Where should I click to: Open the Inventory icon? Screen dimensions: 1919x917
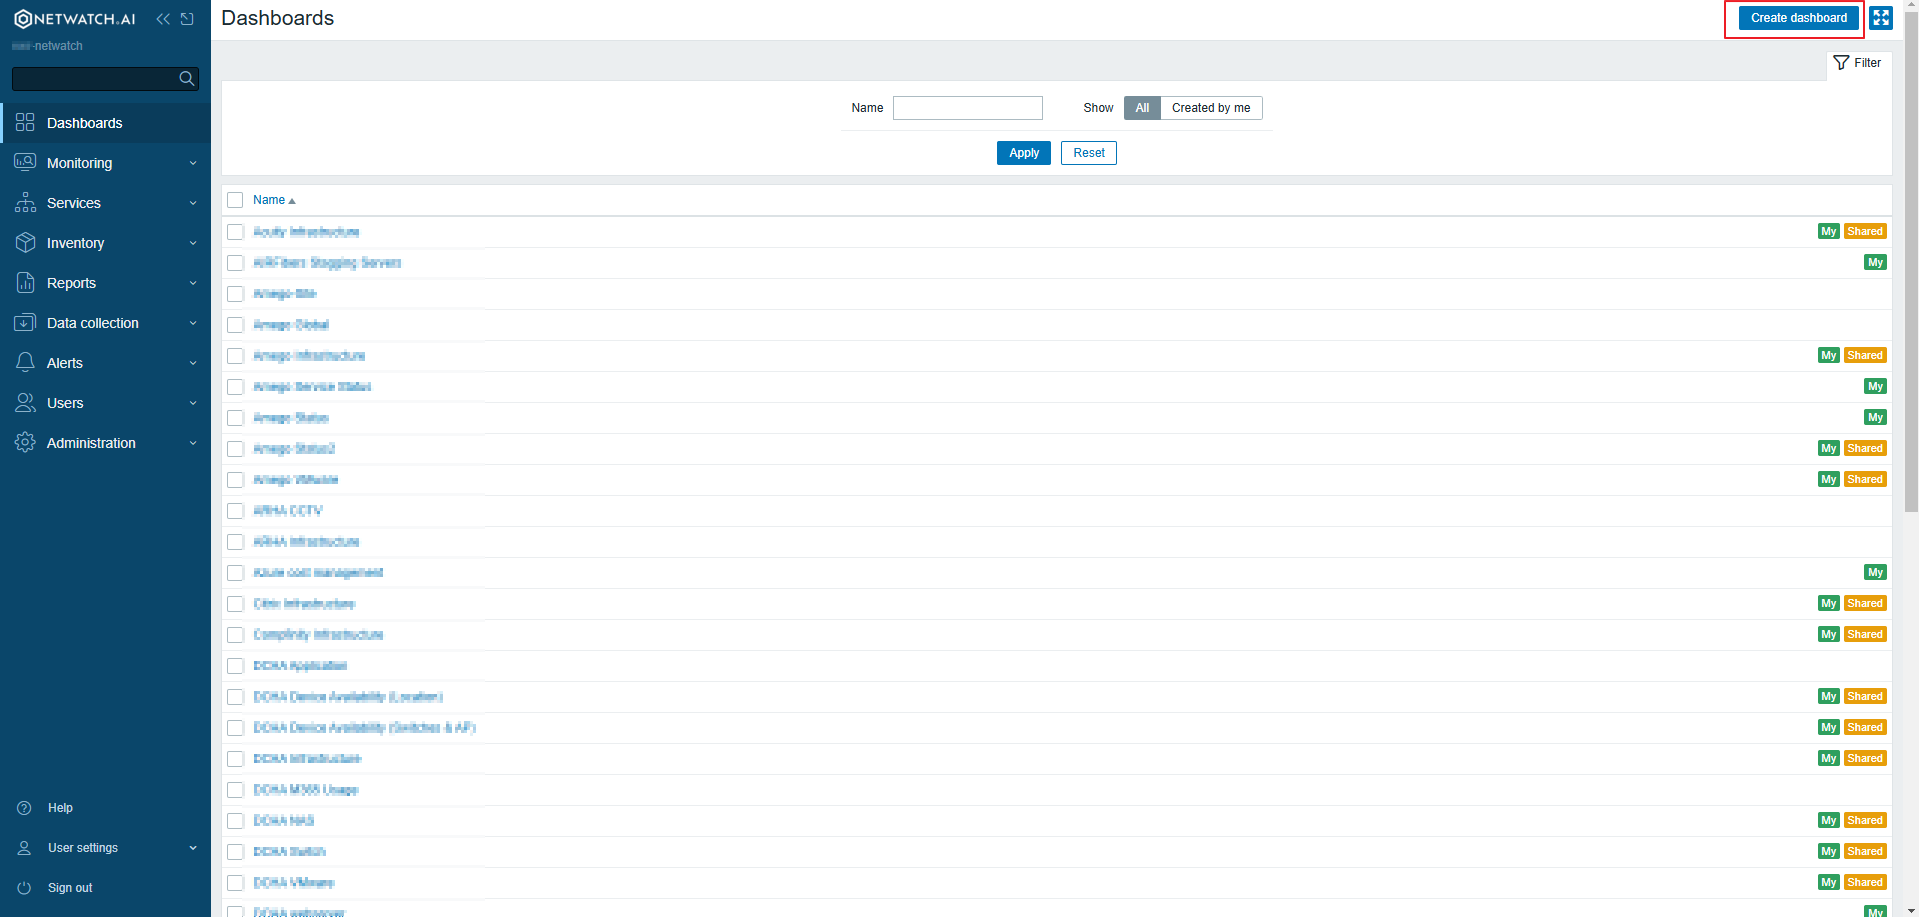coord(25,242)
